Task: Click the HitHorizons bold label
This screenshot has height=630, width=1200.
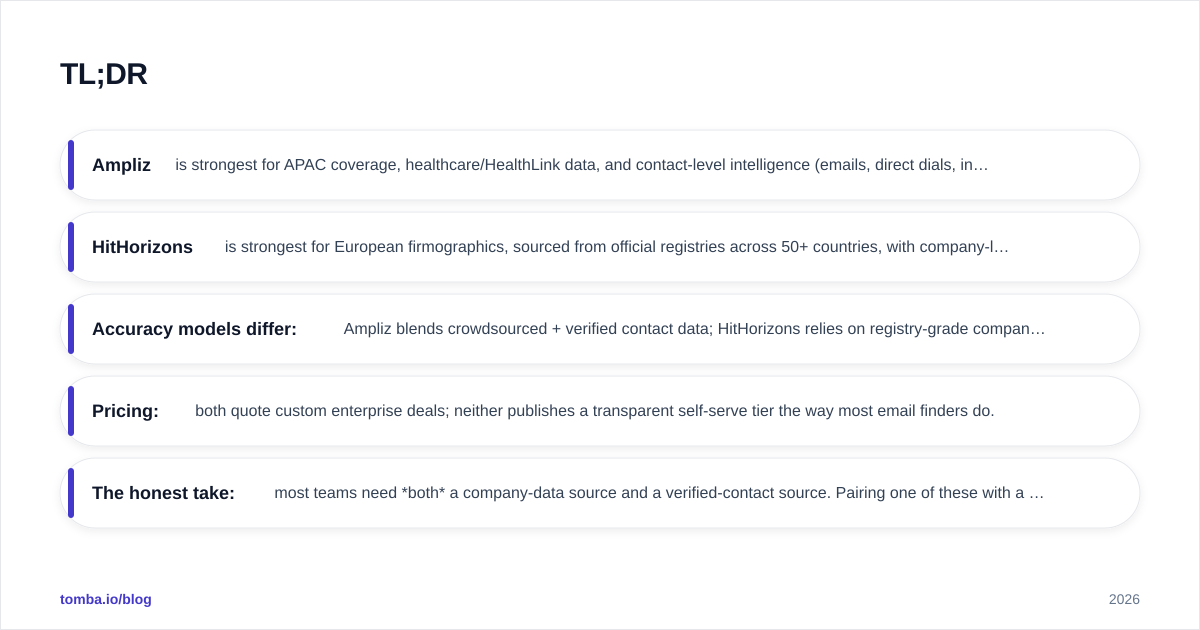Action: [x=142, y=247]
